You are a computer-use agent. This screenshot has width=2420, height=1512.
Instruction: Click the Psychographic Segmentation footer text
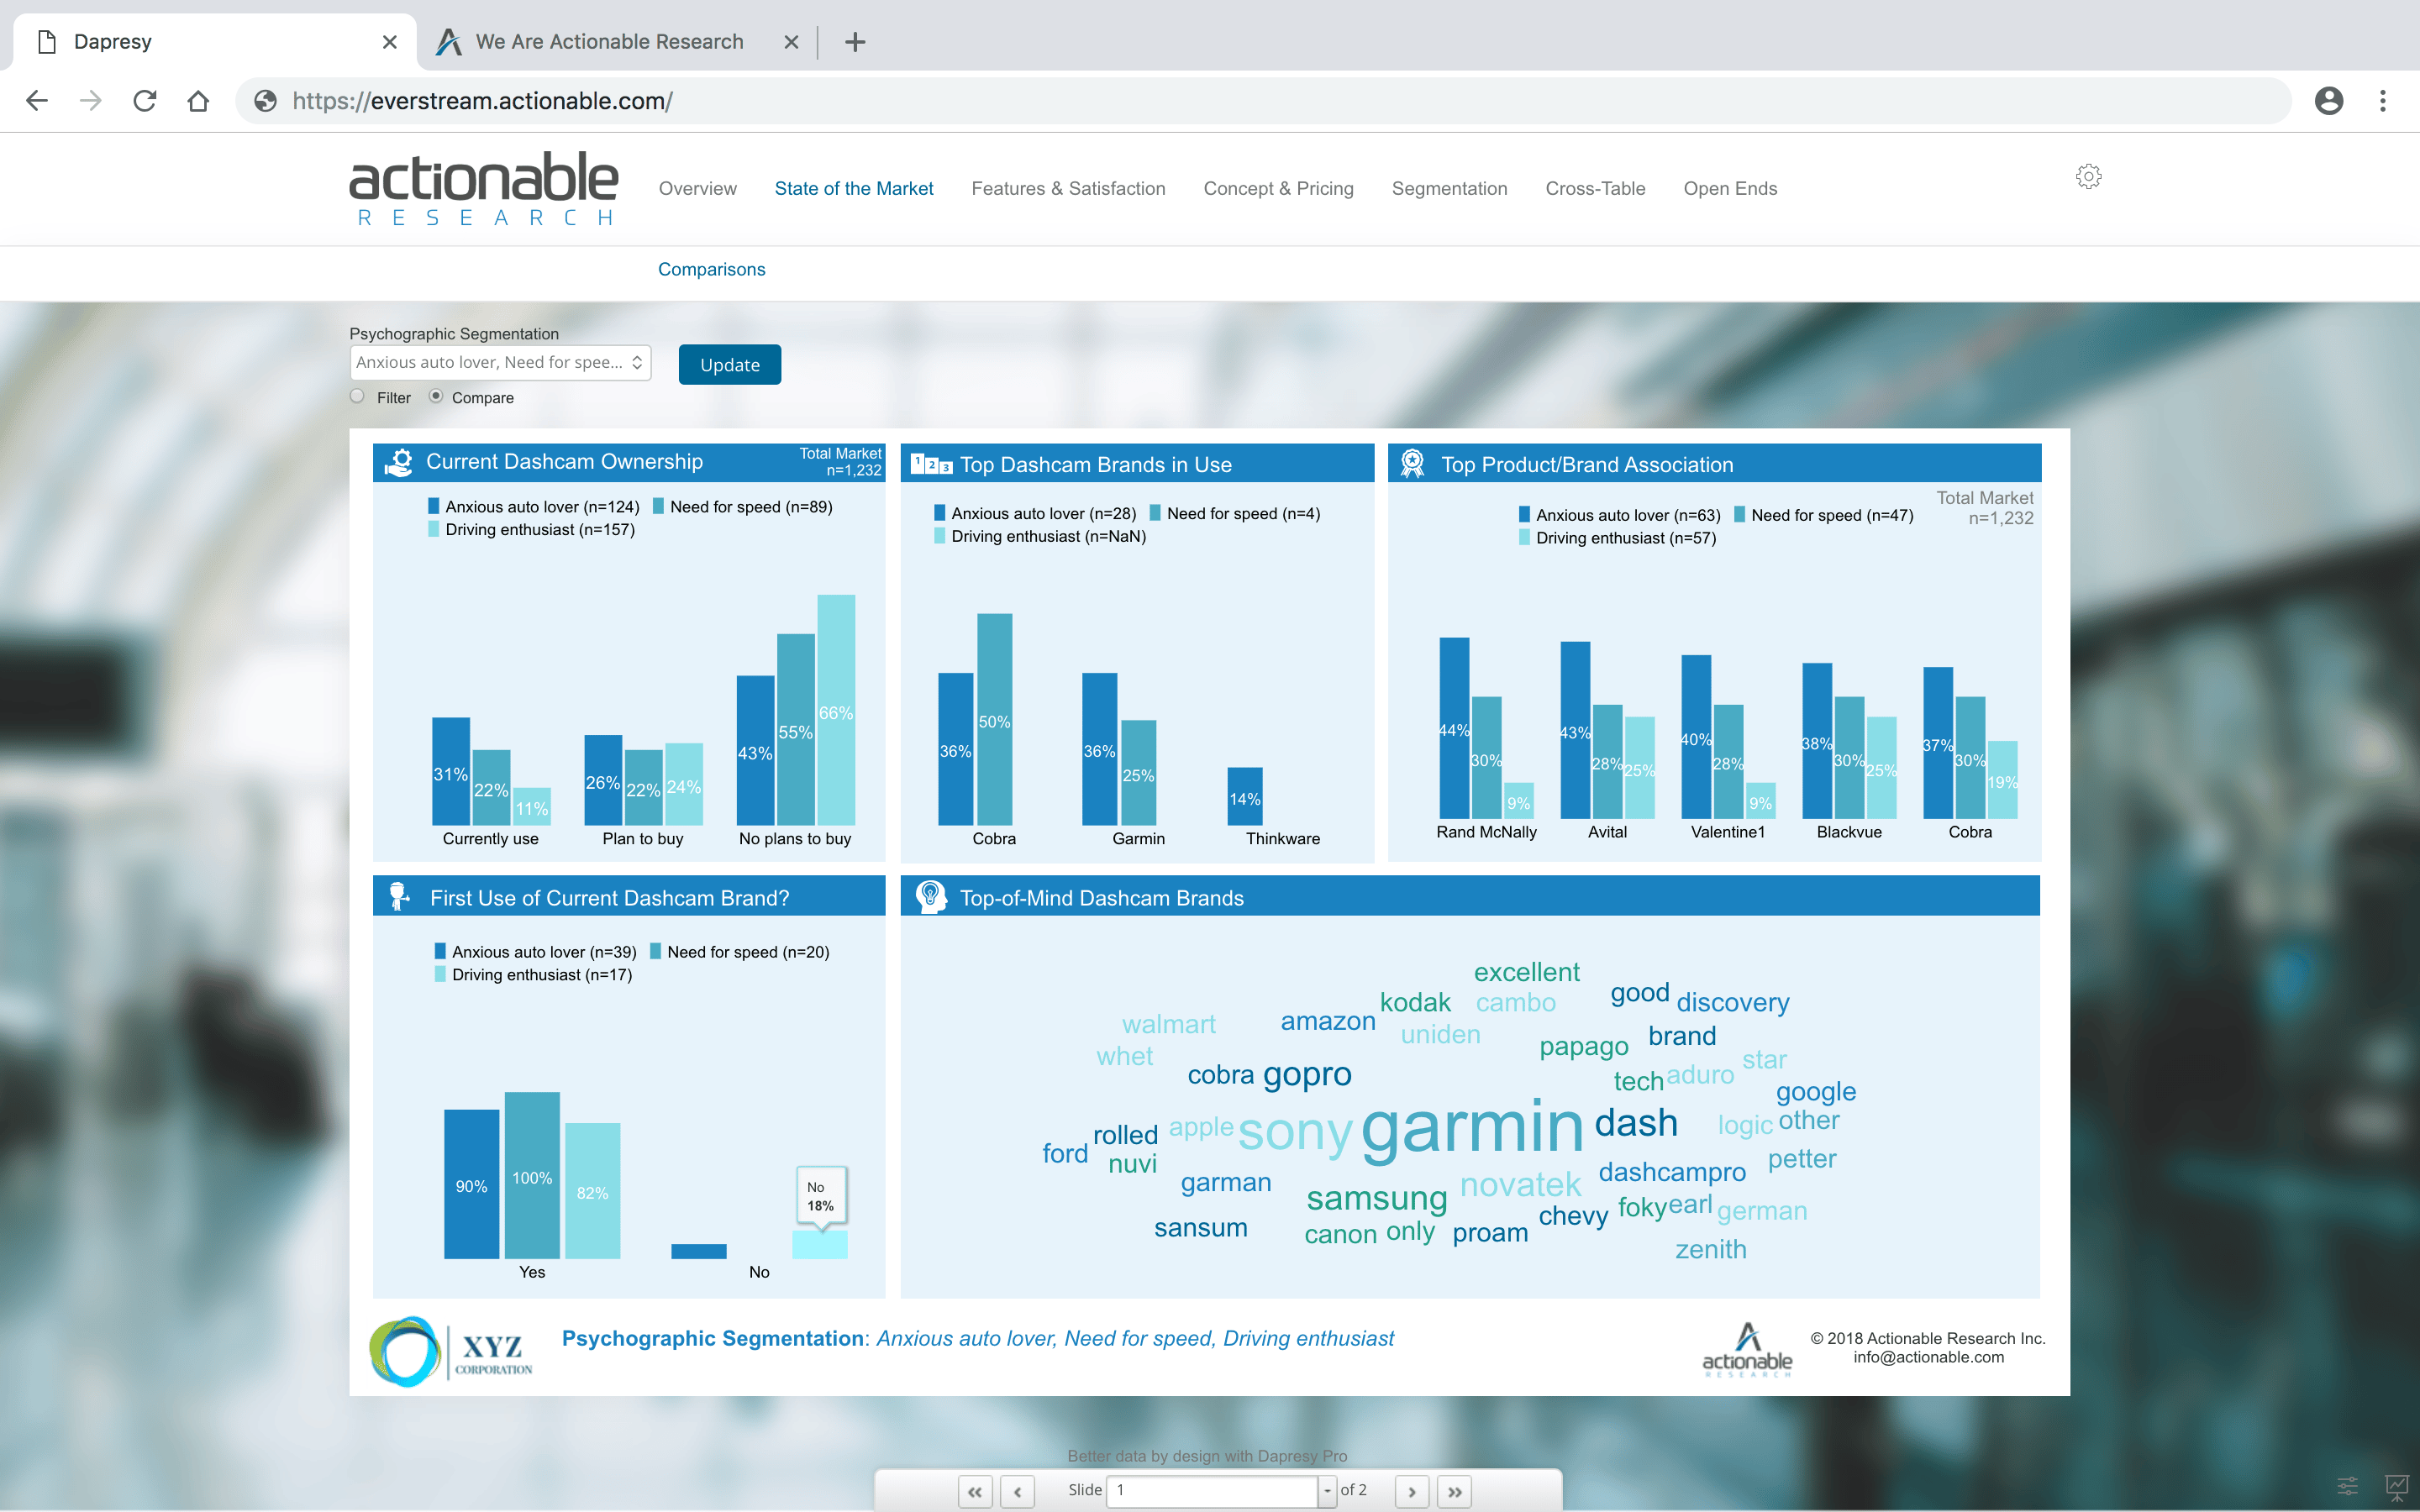(977, 1338)
